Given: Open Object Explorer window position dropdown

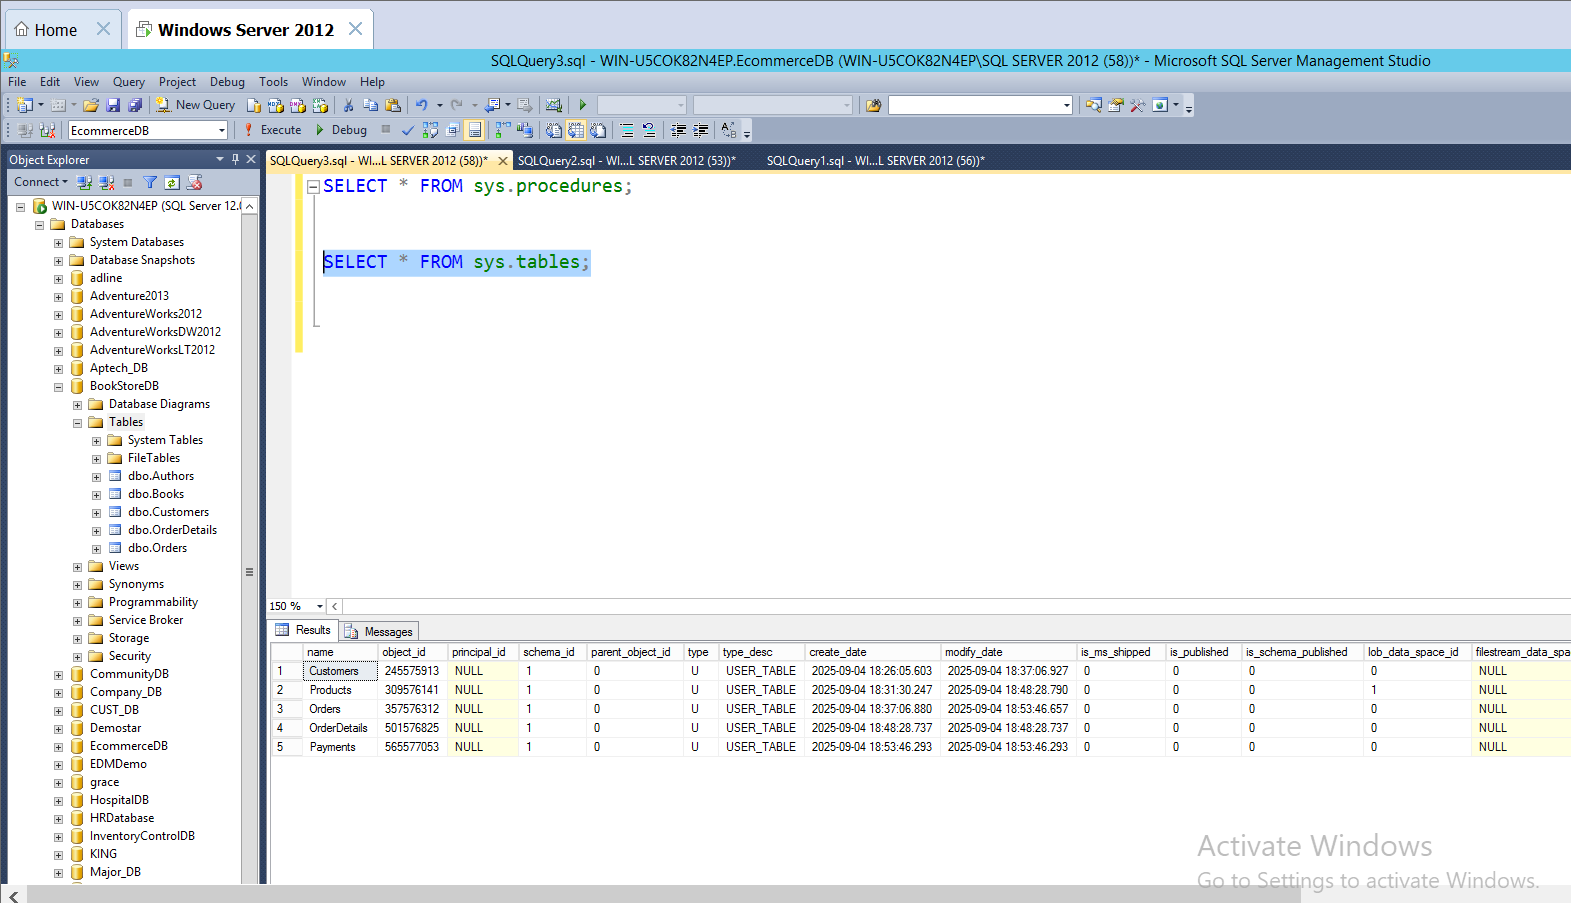Looking at the screenshot, I should [x=220, y=159].
